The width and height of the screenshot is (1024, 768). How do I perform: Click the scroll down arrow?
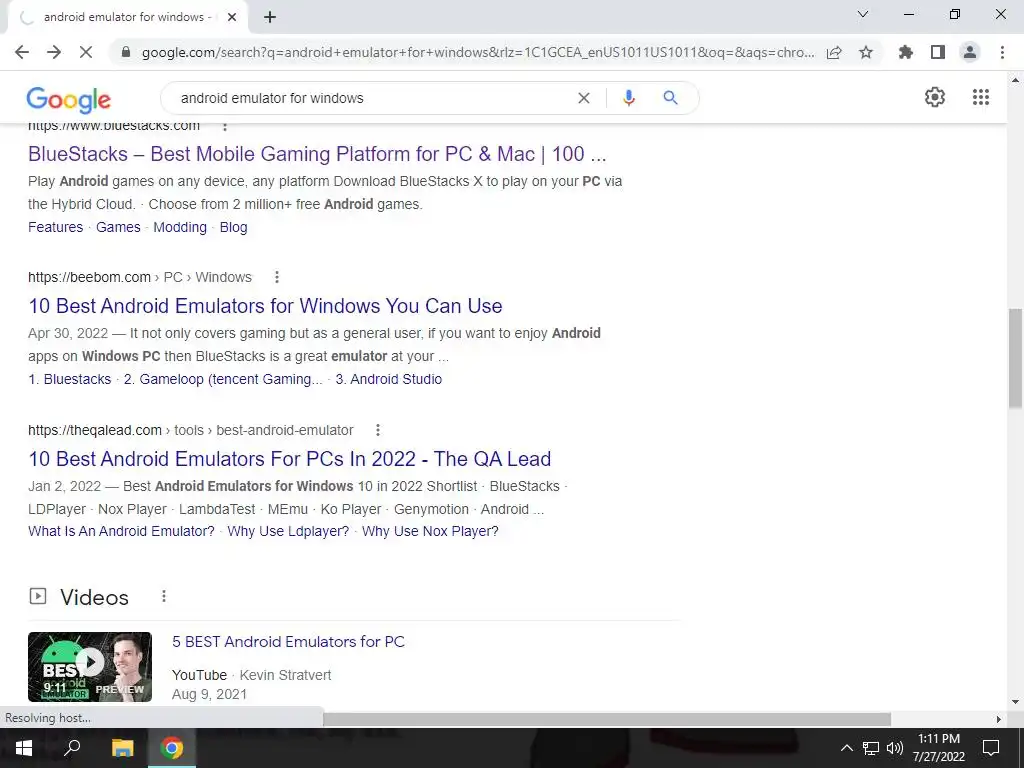[x=1016, y=703]
